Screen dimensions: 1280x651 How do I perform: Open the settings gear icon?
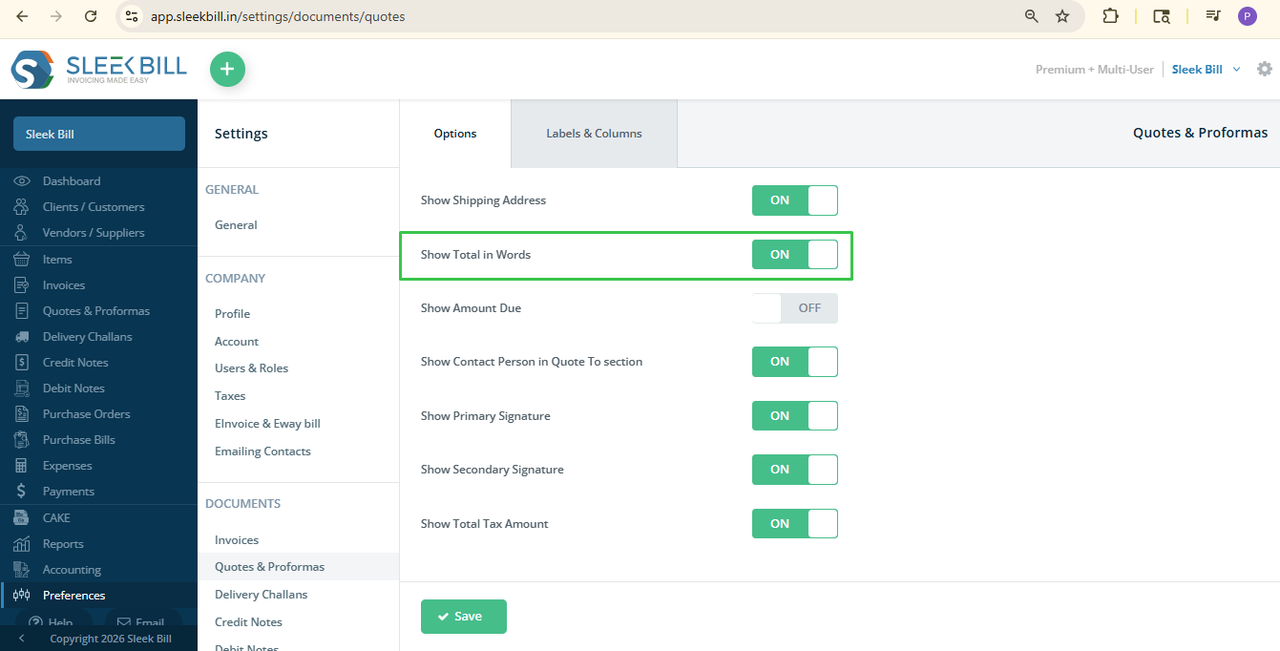[x=1264, y=69]
